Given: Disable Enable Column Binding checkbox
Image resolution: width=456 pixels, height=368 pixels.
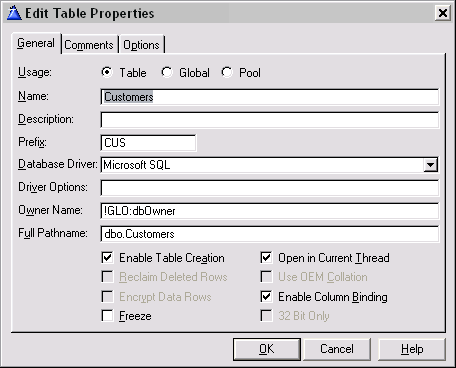Looking at the screenshot, I should [266, 297].
